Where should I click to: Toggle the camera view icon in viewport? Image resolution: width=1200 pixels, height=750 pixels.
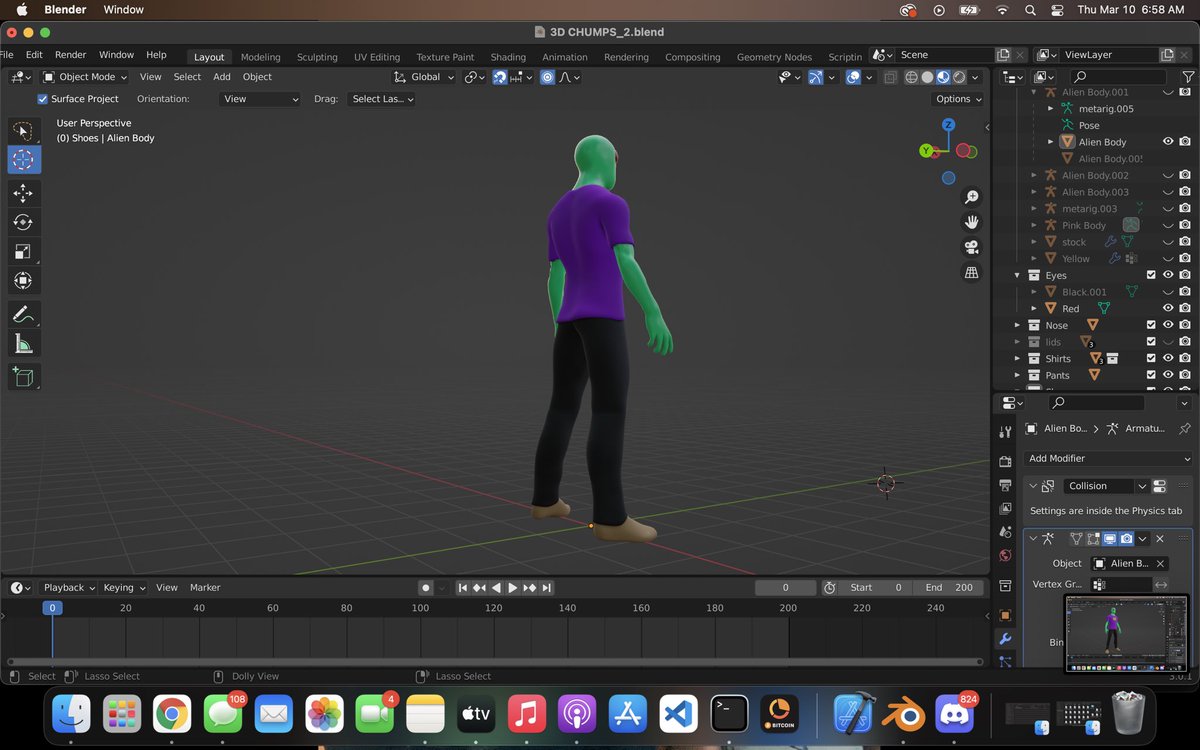tap(971, 247)
